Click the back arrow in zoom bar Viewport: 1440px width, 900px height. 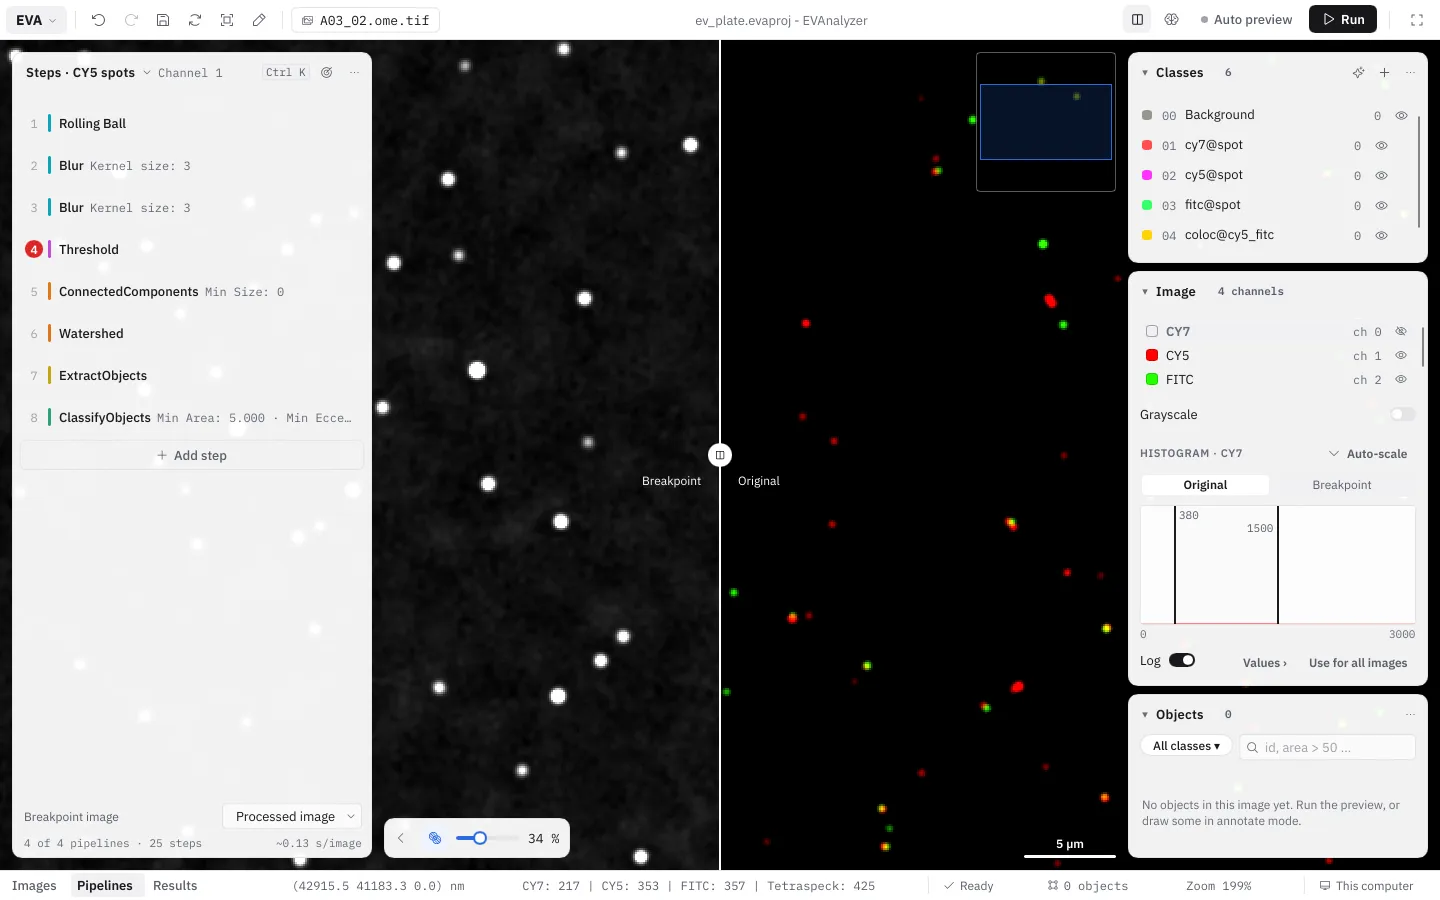pyautogui.click(x=401, y=838)
